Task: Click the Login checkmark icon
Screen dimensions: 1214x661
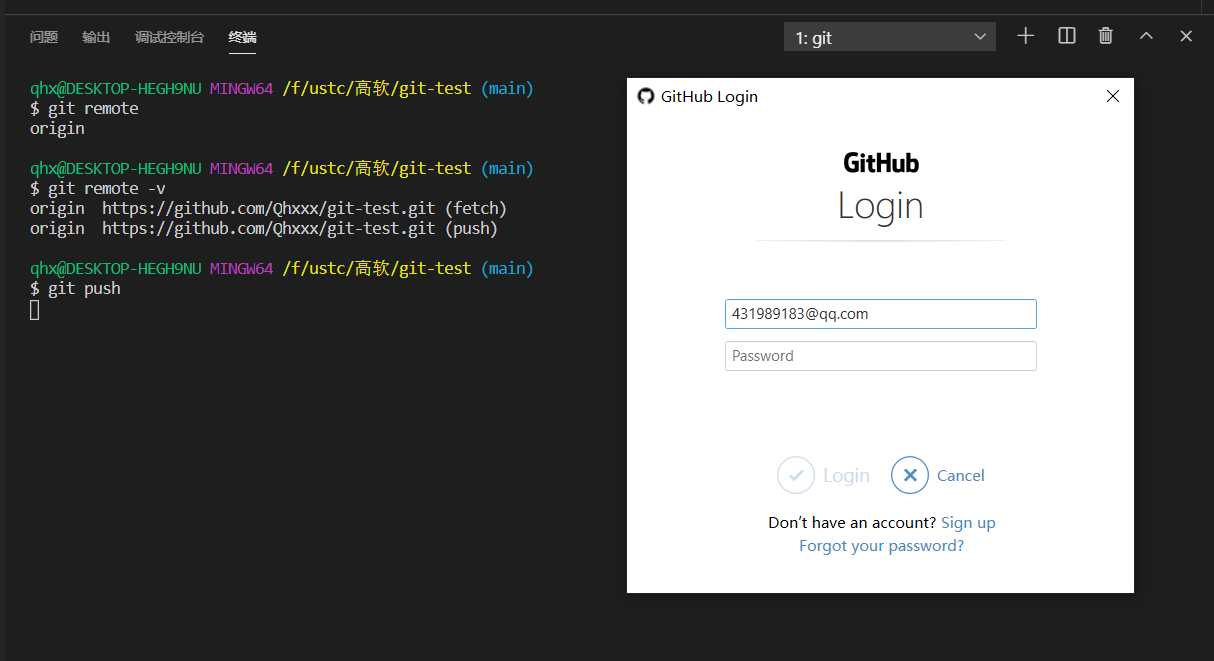Action: pyautogui.click(x=796, y=475)
